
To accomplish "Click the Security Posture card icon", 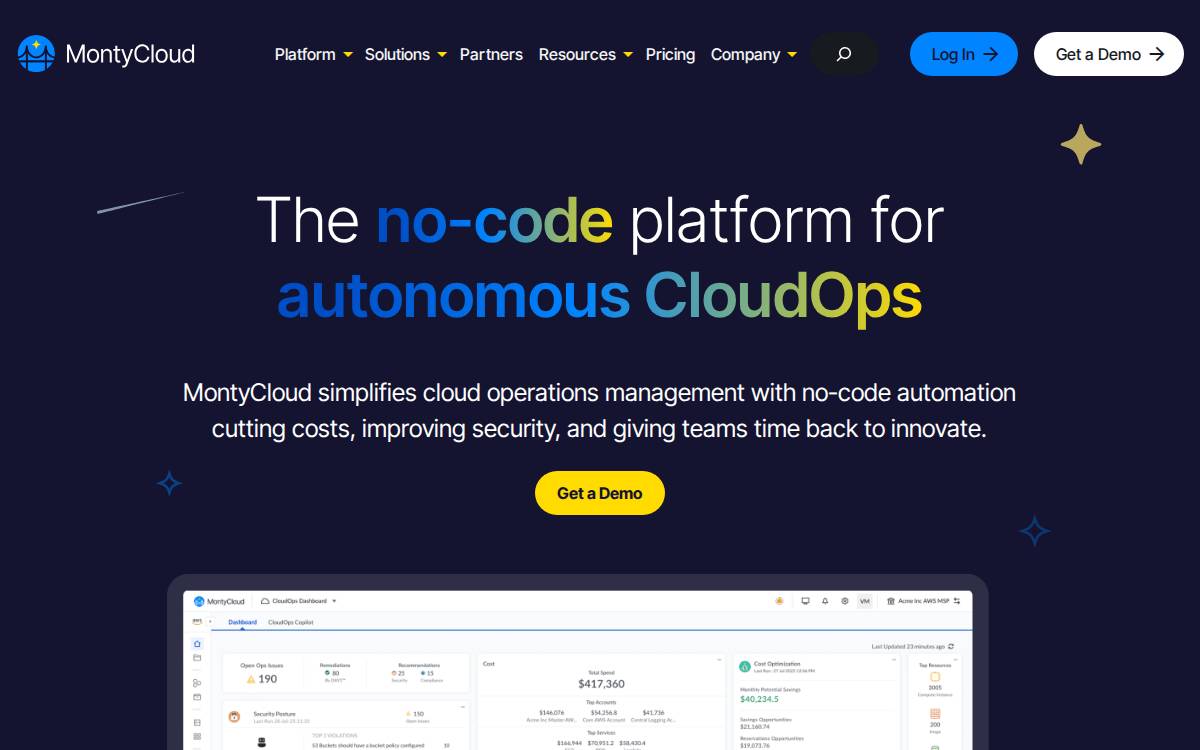I will (234, 717).
